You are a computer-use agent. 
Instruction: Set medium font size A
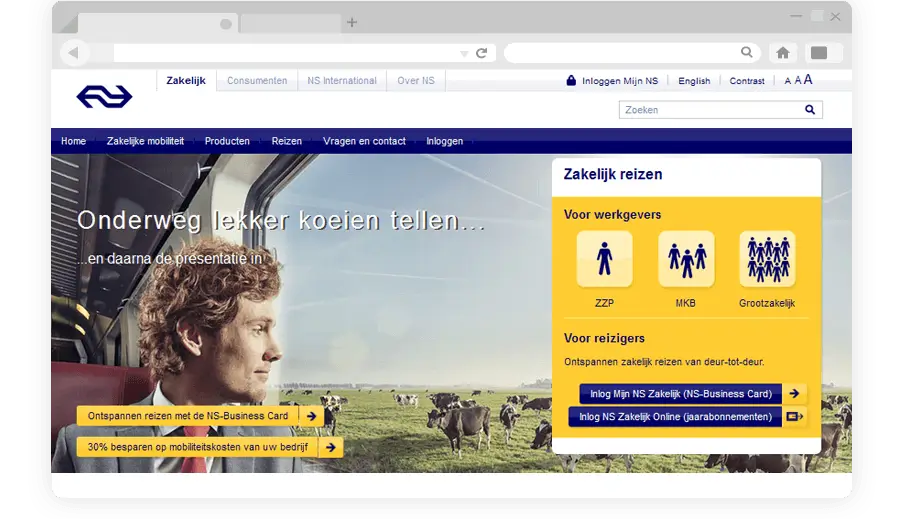[x=797, y=81]
